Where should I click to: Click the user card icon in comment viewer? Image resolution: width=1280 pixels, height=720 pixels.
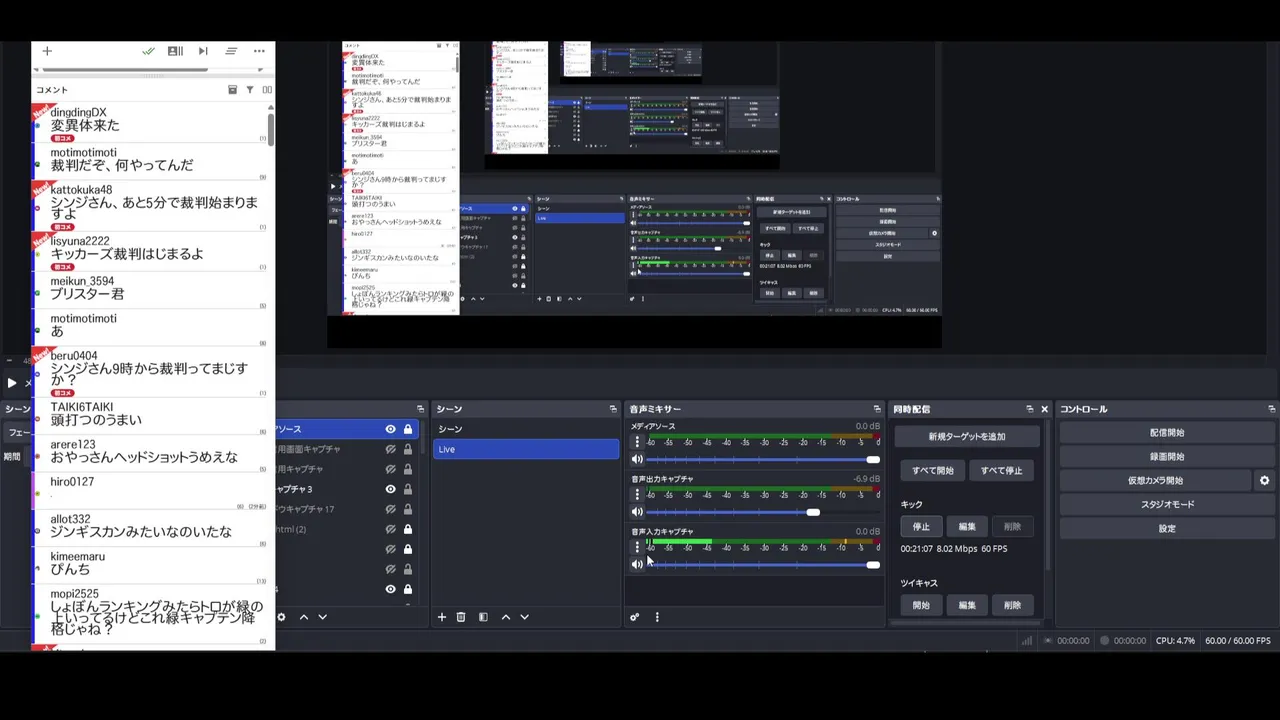tap(175, 51)
